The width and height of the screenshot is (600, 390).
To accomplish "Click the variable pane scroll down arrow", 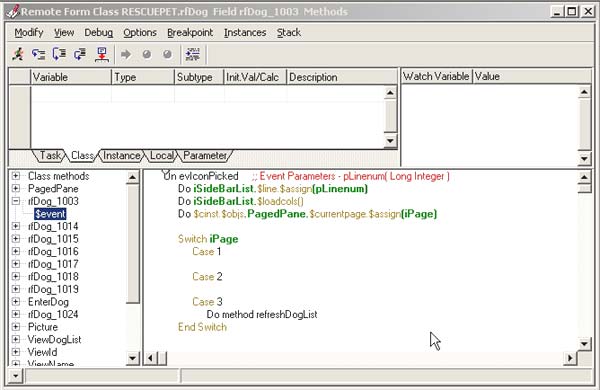I will click(390, 140).
